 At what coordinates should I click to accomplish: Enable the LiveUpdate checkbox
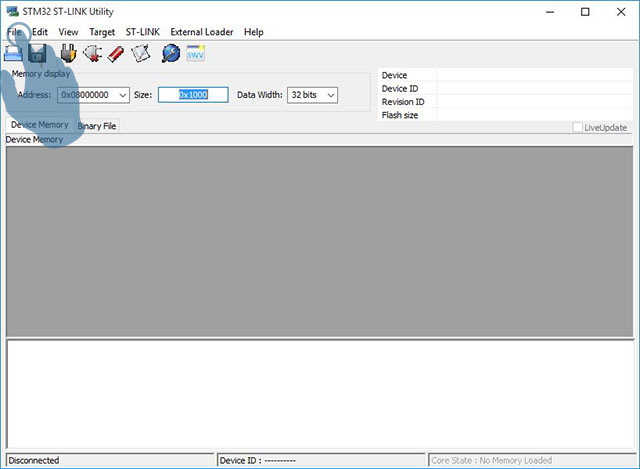click(x=579, y=128)
